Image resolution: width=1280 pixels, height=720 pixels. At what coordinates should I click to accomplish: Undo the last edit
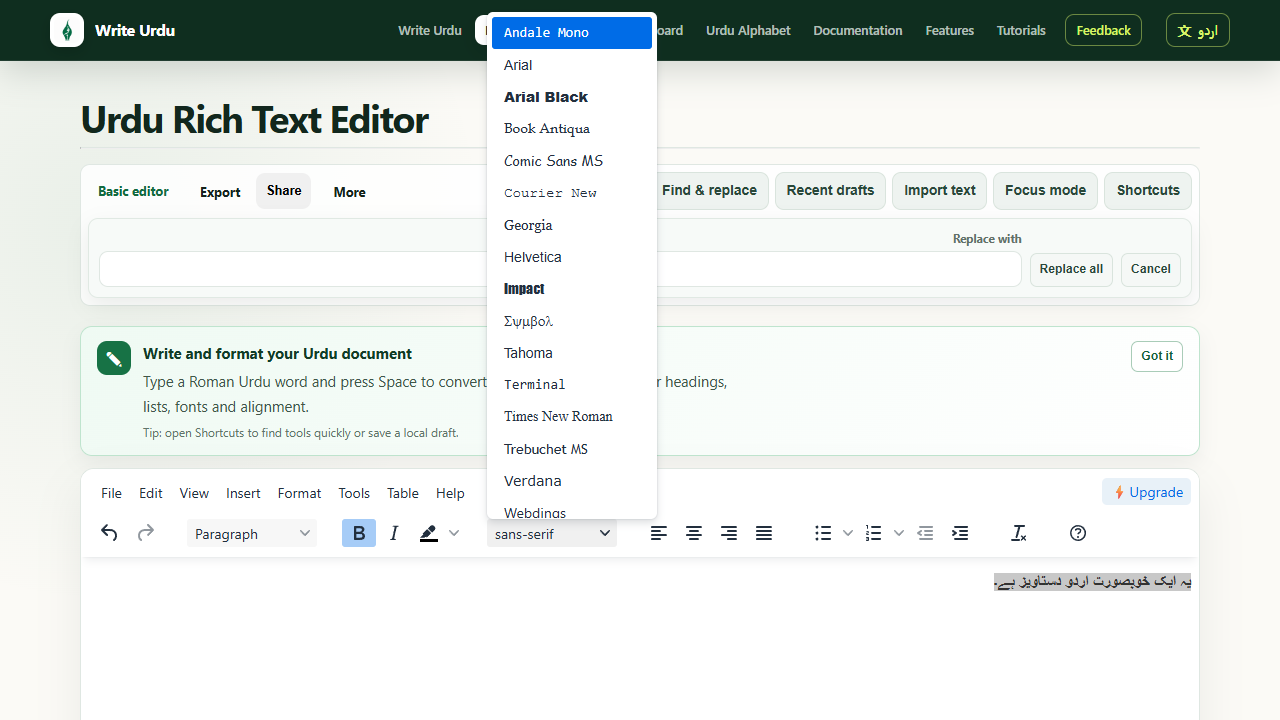tap(110, 533)
